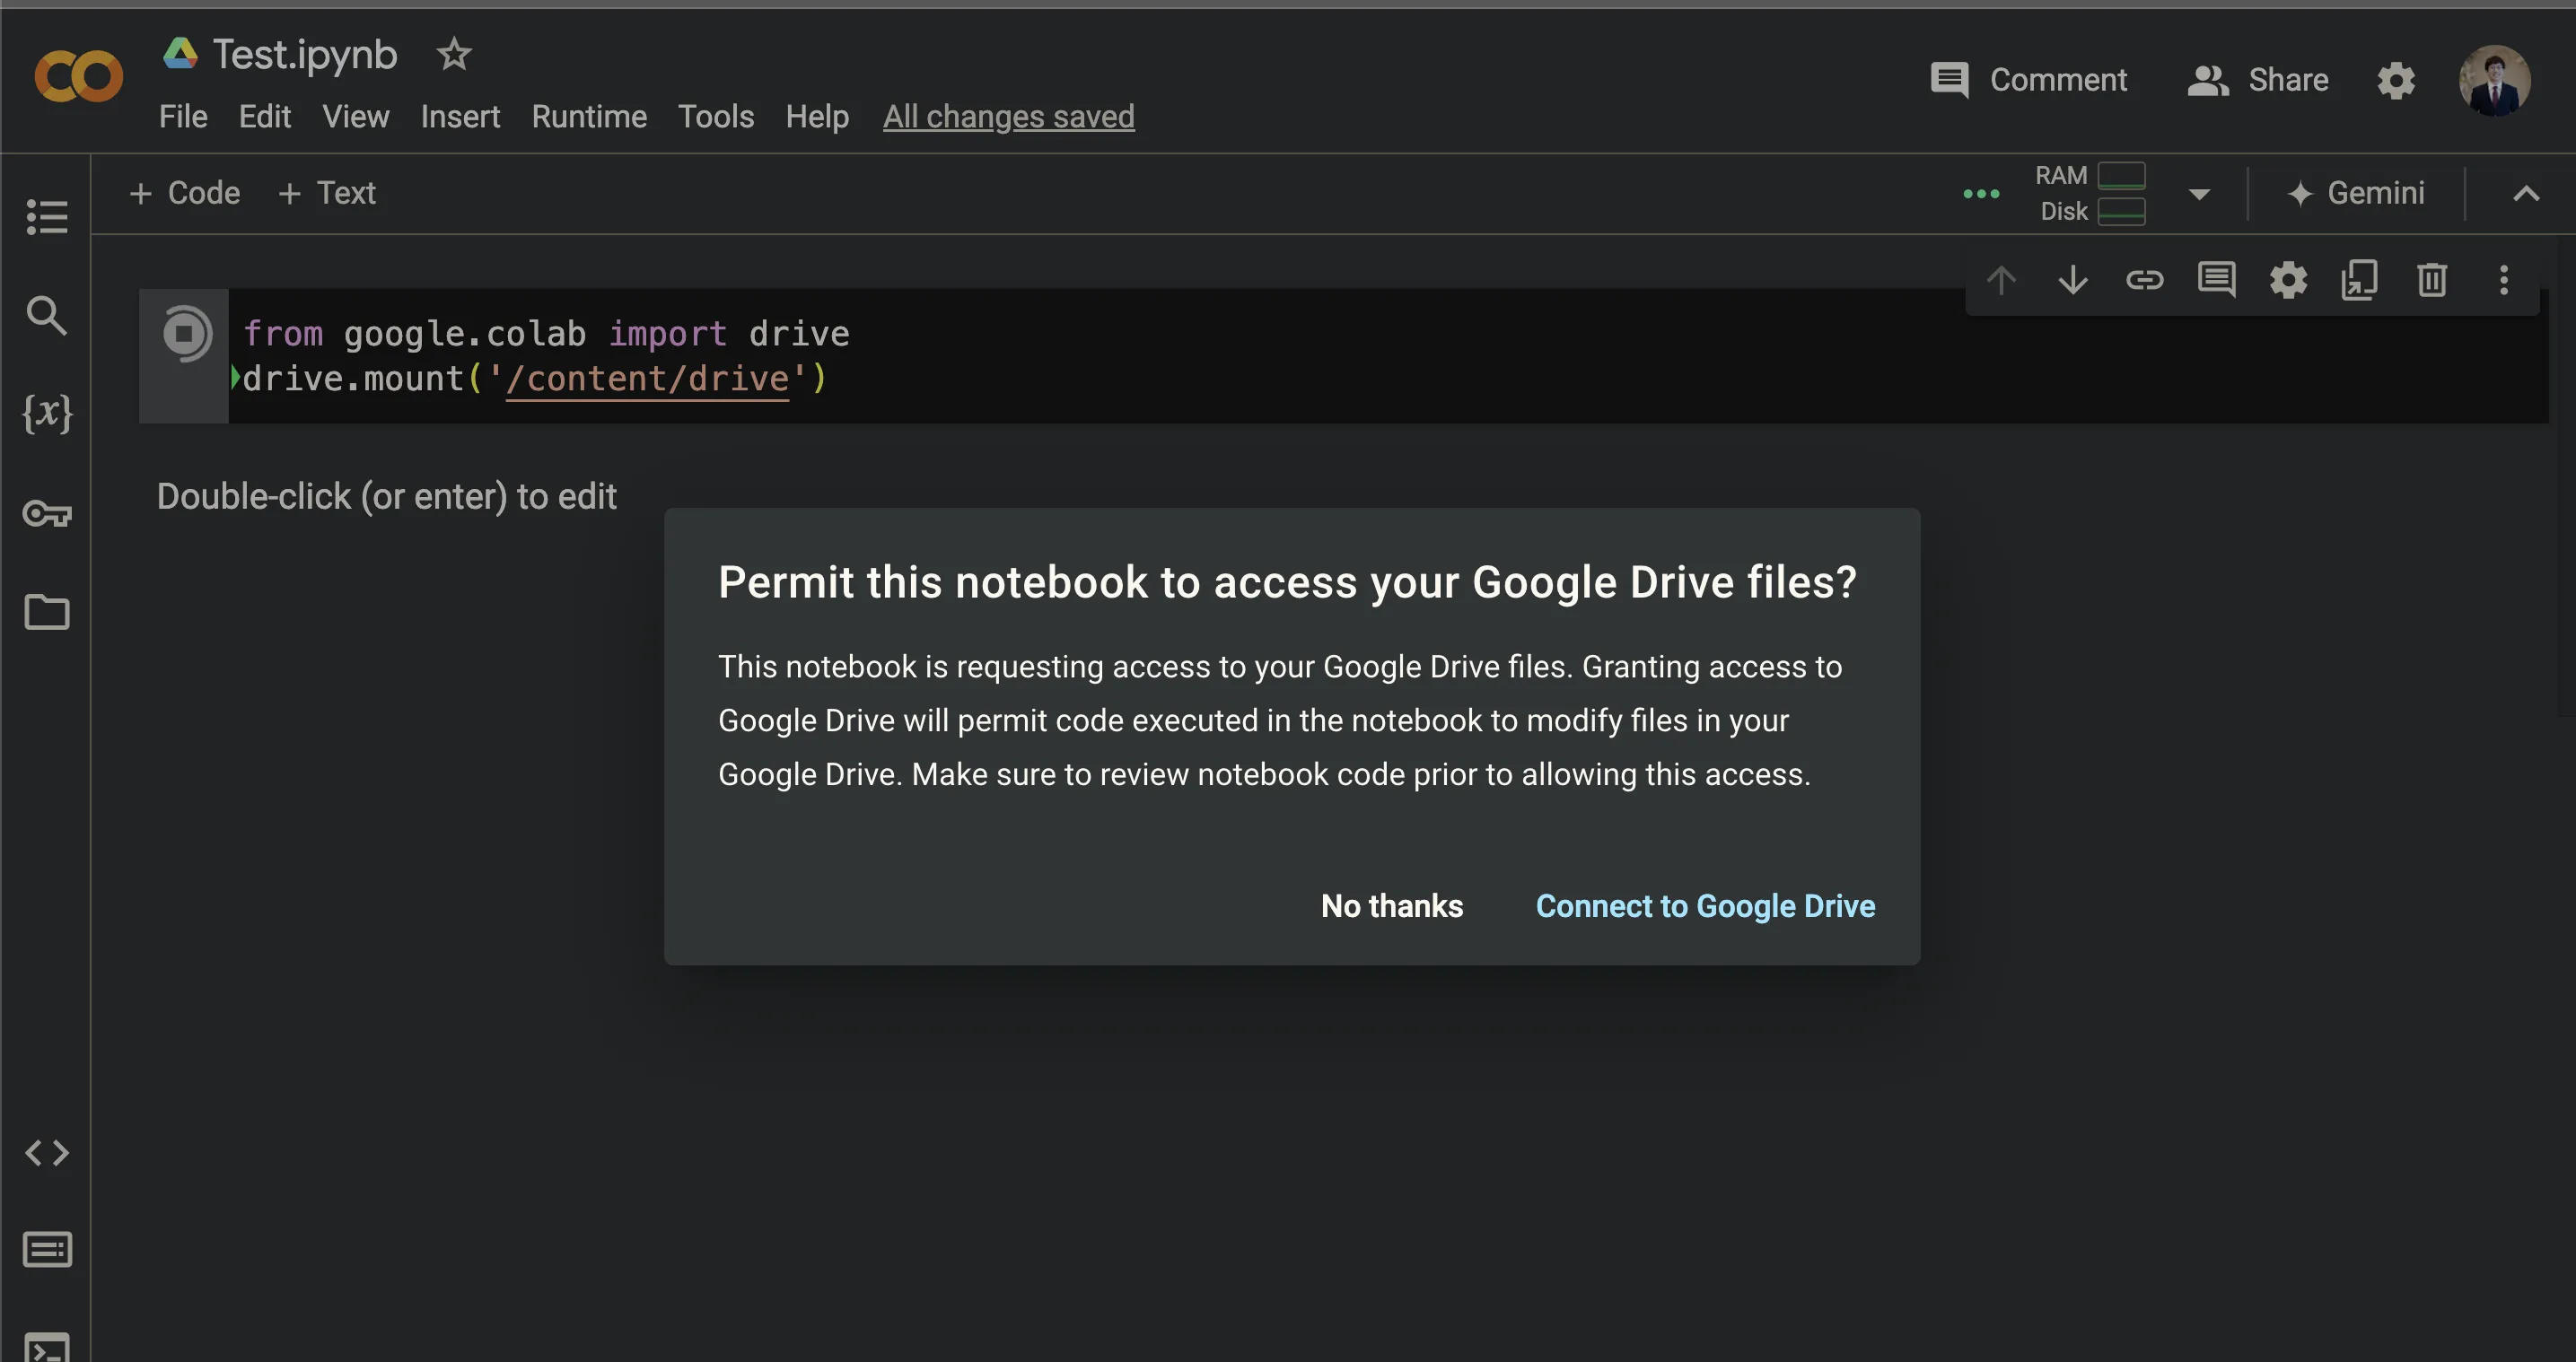Open the Gemini assistant

coord(2356,193)
